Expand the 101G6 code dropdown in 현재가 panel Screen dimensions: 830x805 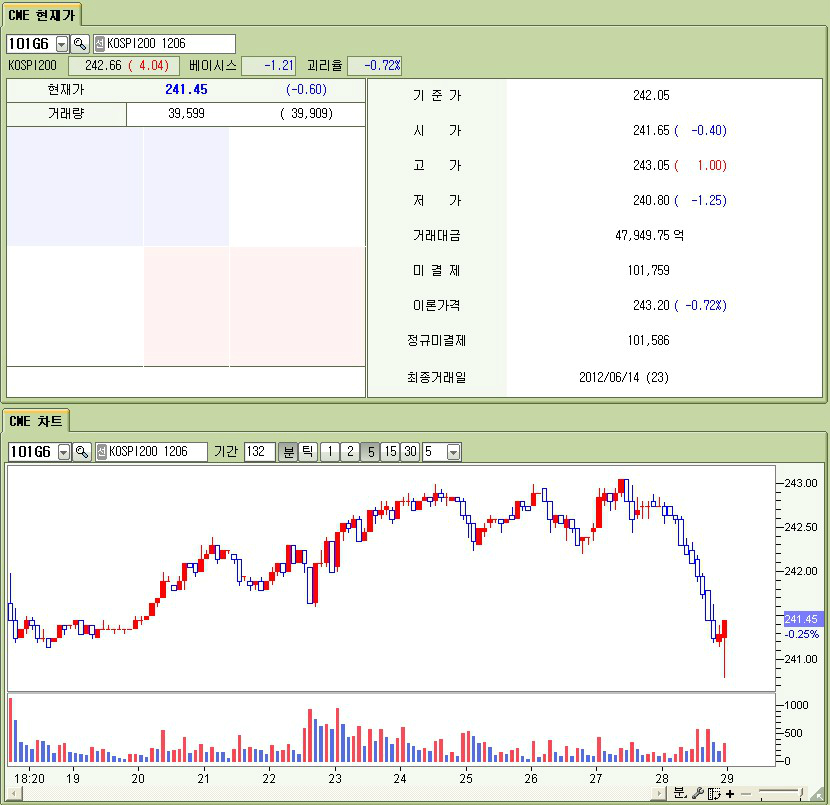(61, 44)
